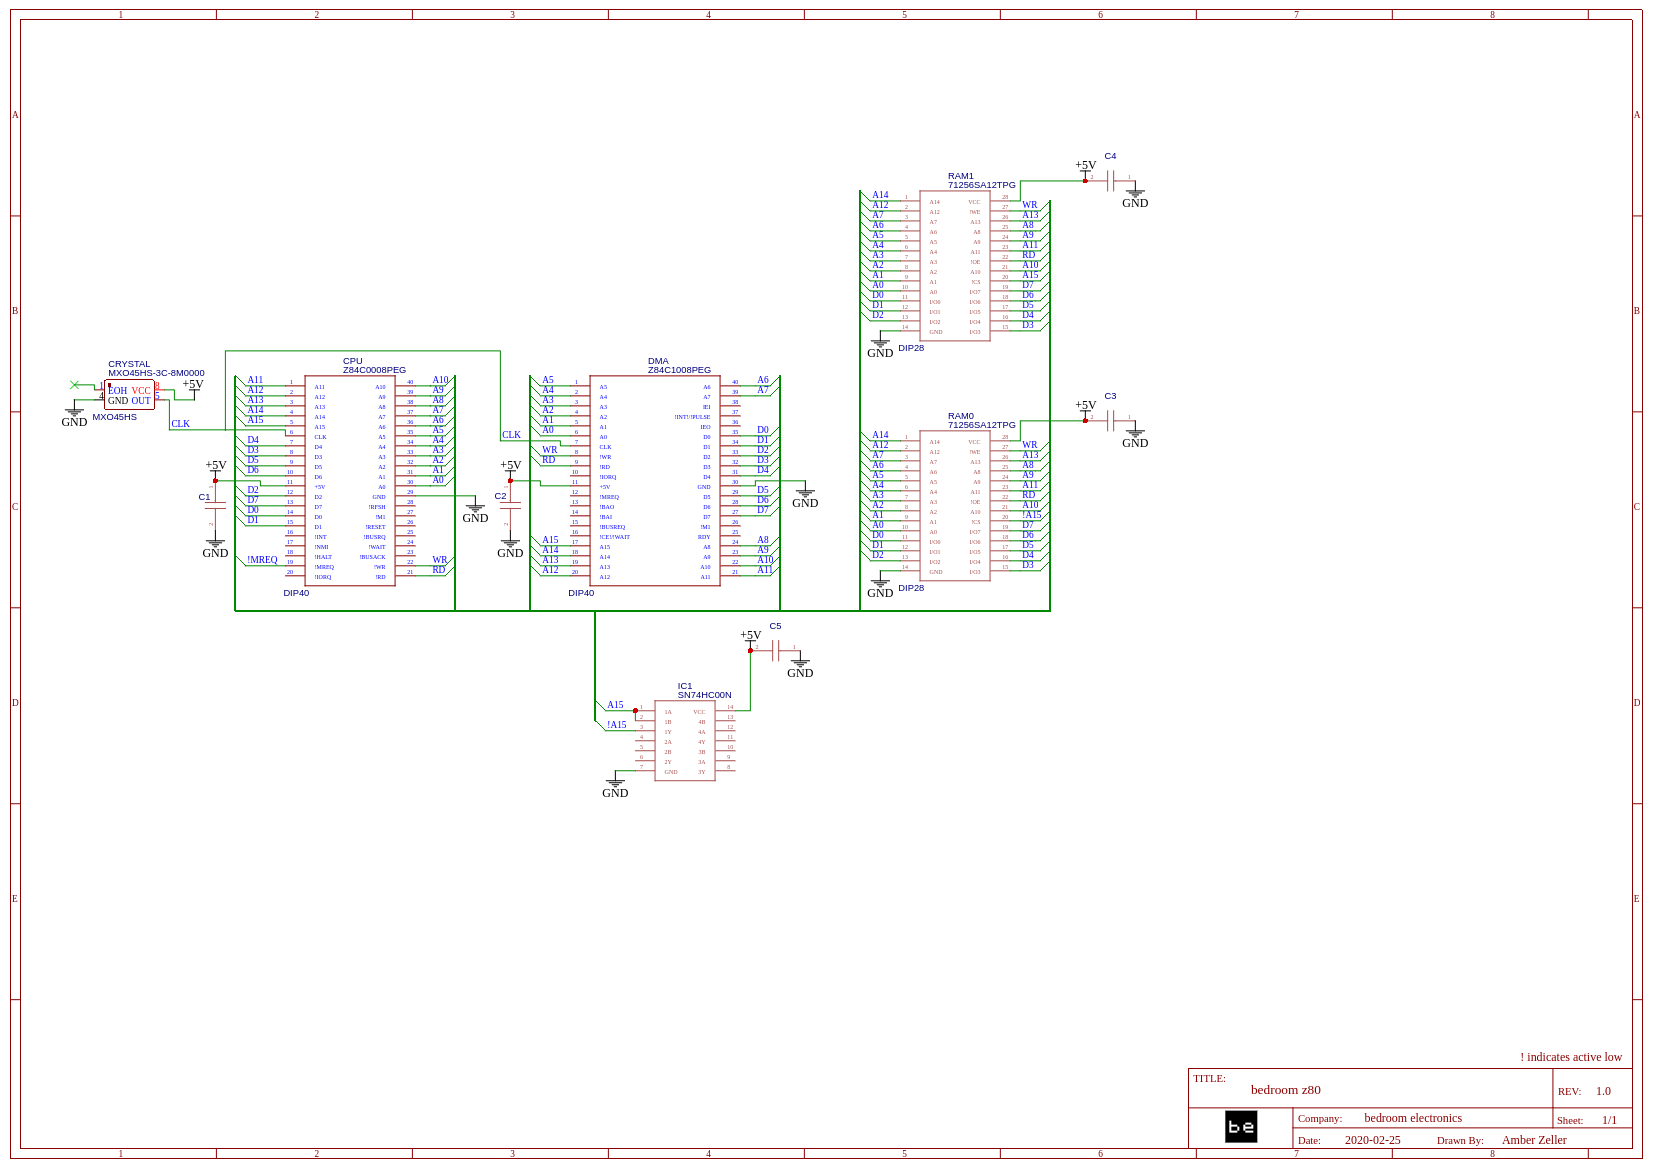Click capacitor C5 near IC1
The width and height of the screenshot is (1653, 1169).
coord(776,651)
